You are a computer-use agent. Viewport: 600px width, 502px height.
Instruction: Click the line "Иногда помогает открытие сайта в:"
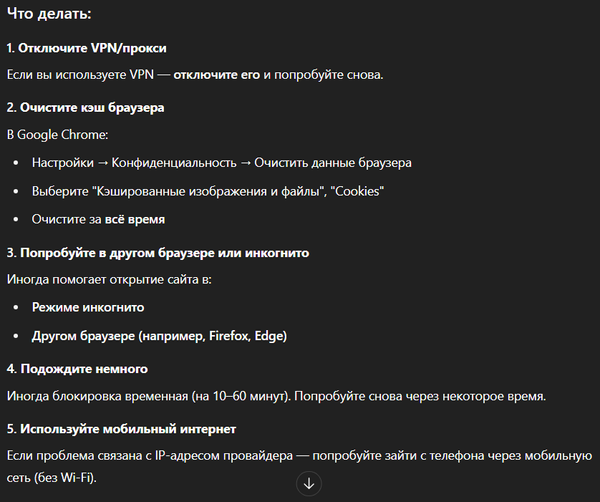[x=109, y=279]
